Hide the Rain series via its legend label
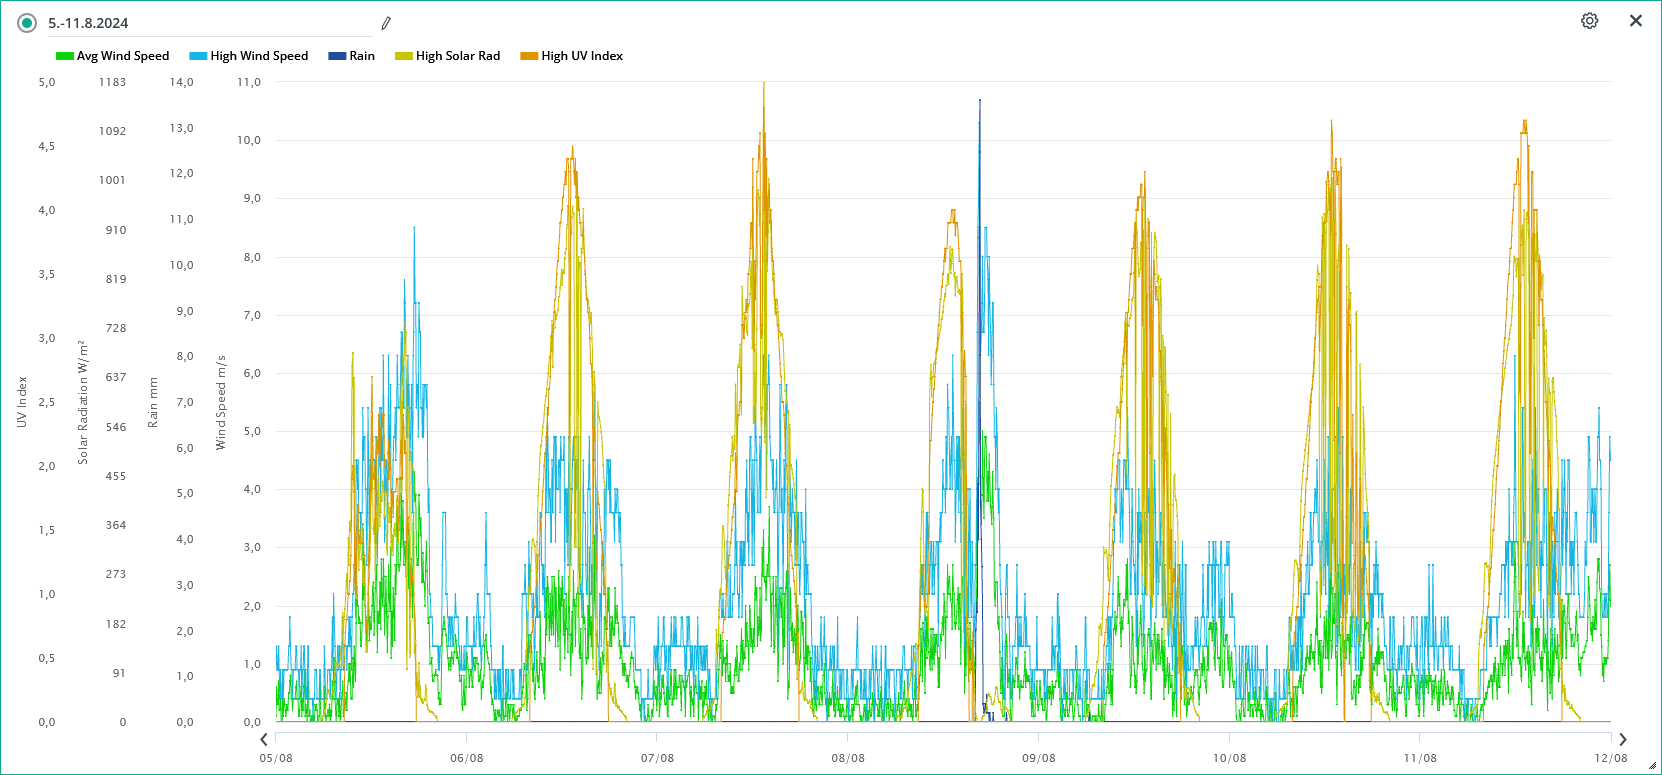Image resolution: width=1662 pixels, height=775 pixels. (x=362, y=56)
